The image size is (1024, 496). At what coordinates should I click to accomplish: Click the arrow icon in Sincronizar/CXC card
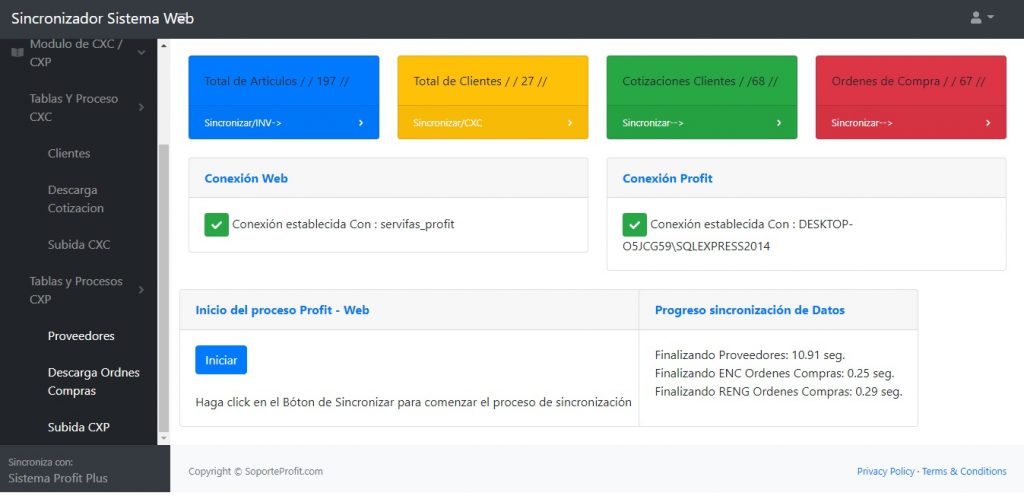pyautogui.click(x=570, y=123)
